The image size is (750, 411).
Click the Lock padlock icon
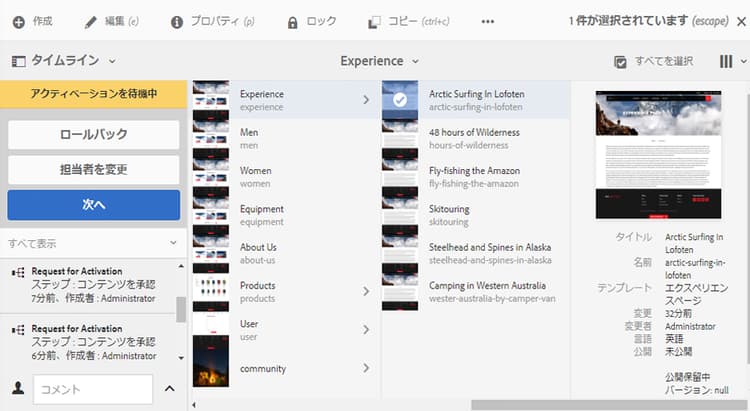tap(292, 22)
